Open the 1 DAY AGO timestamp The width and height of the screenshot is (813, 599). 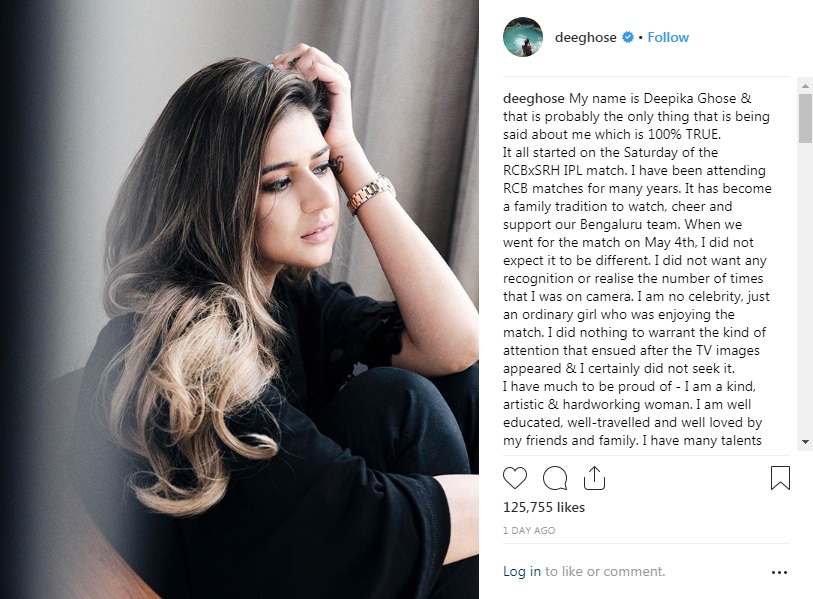pyautogui.click(x=529, y=531)
